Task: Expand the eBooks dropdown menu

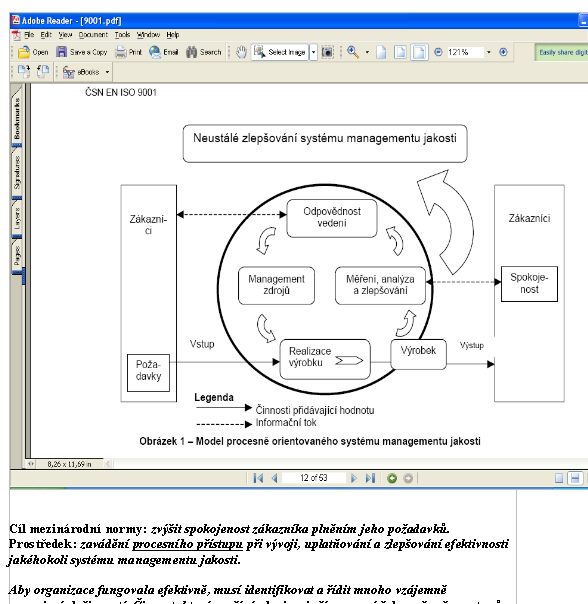Action: tap(108, 72)
